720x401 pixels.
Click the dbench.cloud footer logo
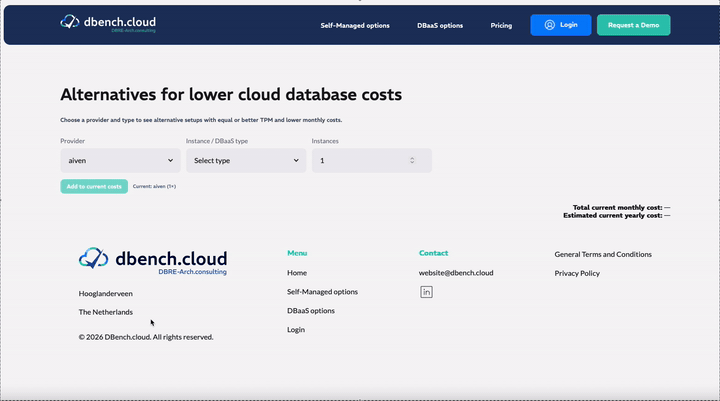click(x=153, y=260)
